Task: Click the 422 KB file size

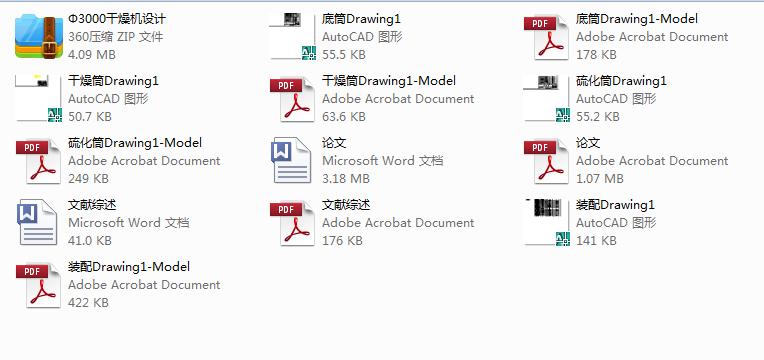Action: [88, 303]
